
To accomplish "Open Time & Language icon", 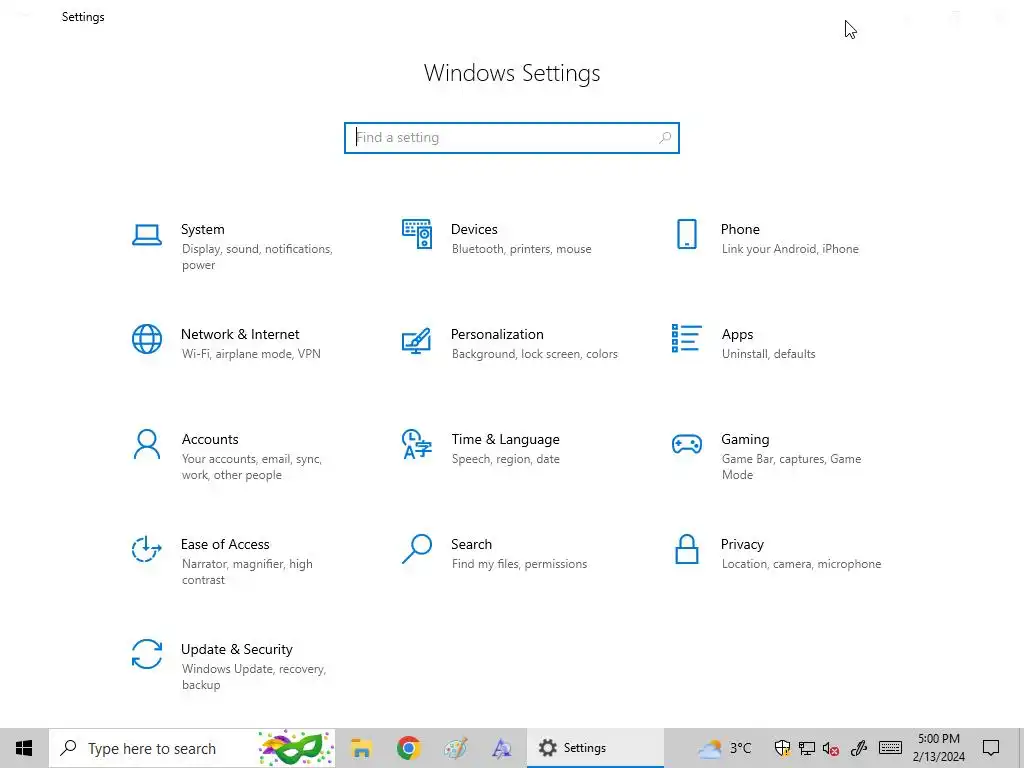I will click(417, 444).
